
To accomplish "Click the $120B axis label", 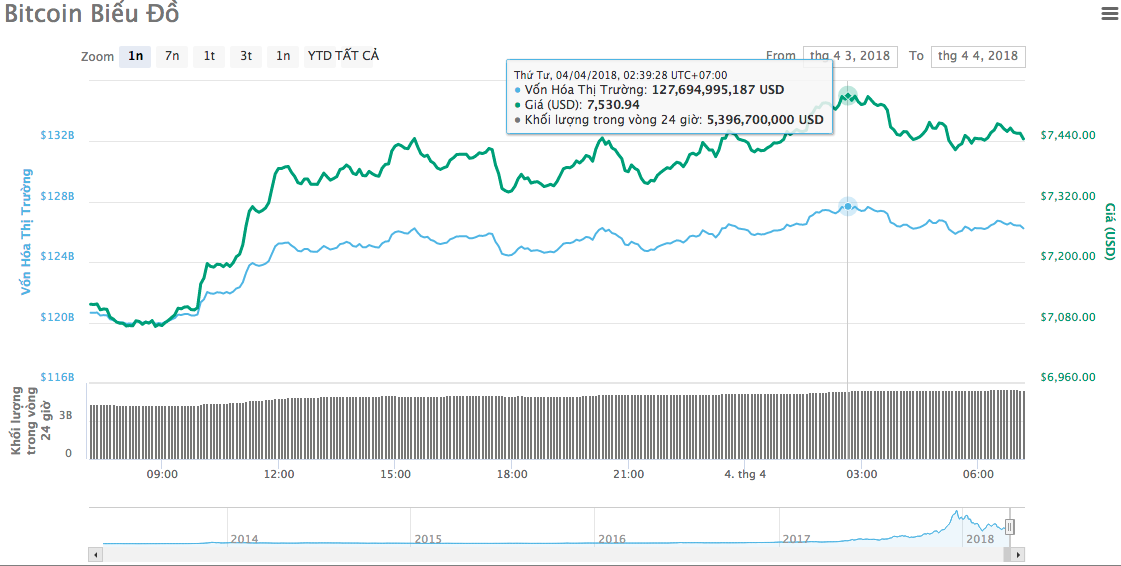I will (57, 317).
